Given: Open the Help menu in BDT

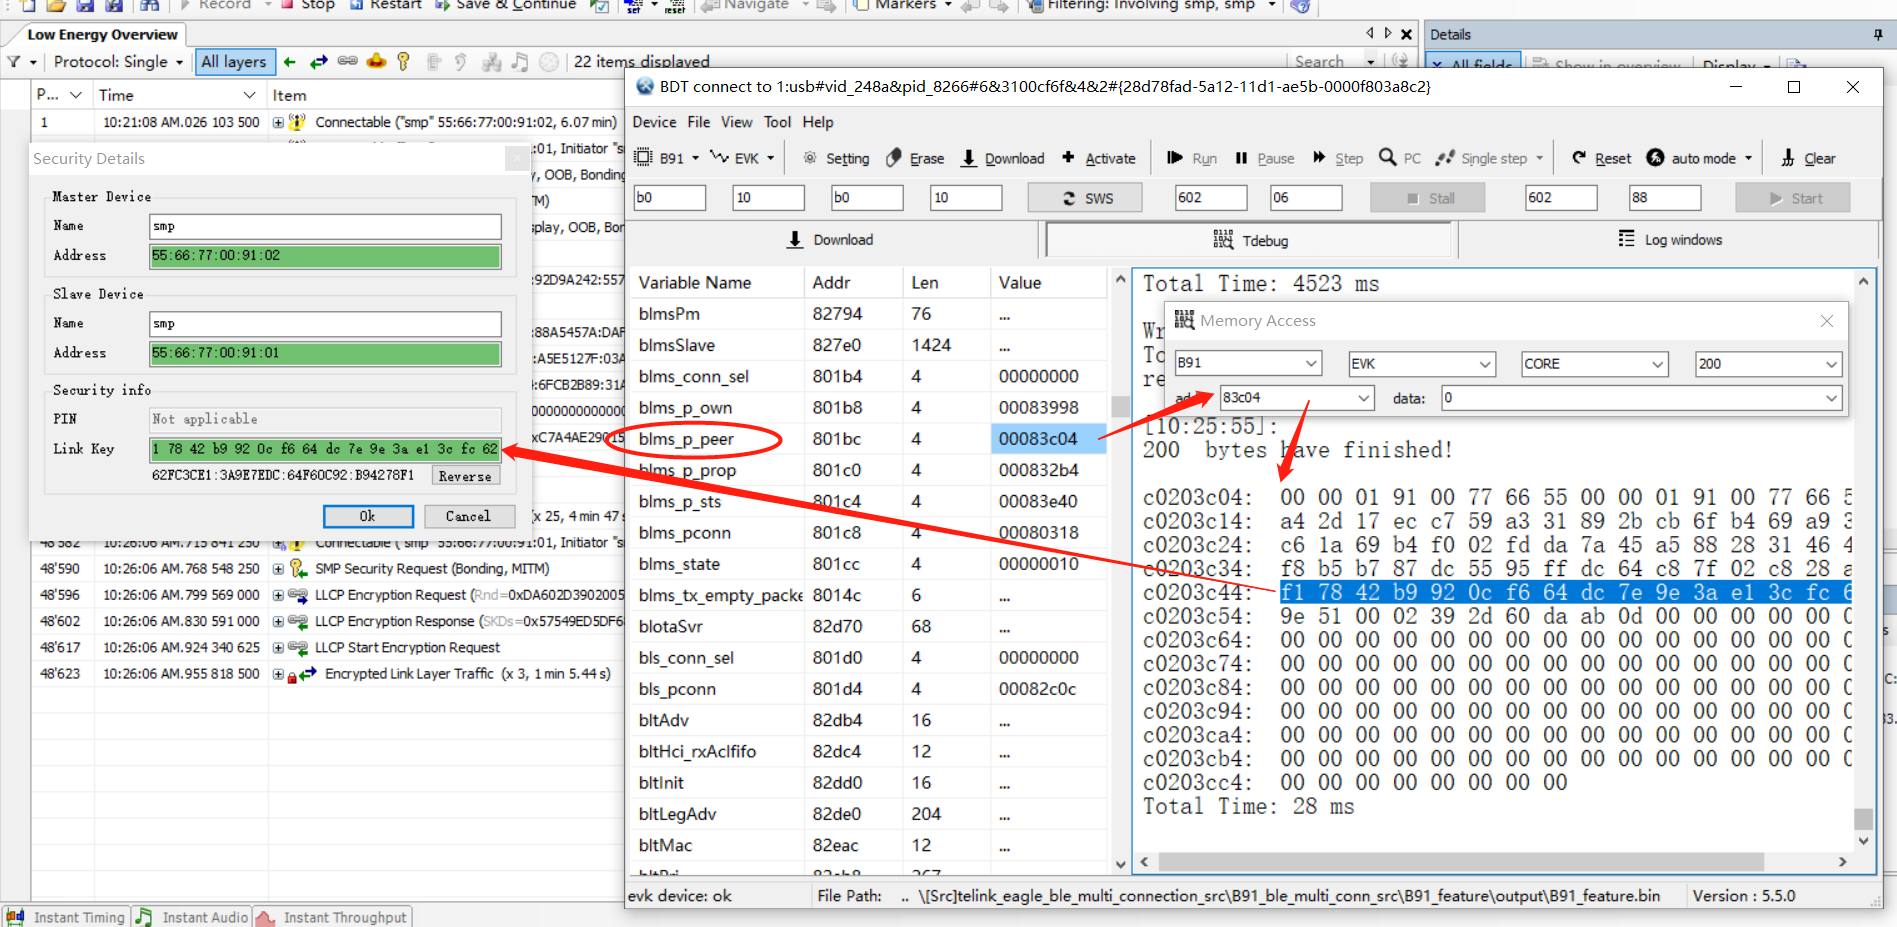Looking at the screenshot, I should [x=817, y=122].
